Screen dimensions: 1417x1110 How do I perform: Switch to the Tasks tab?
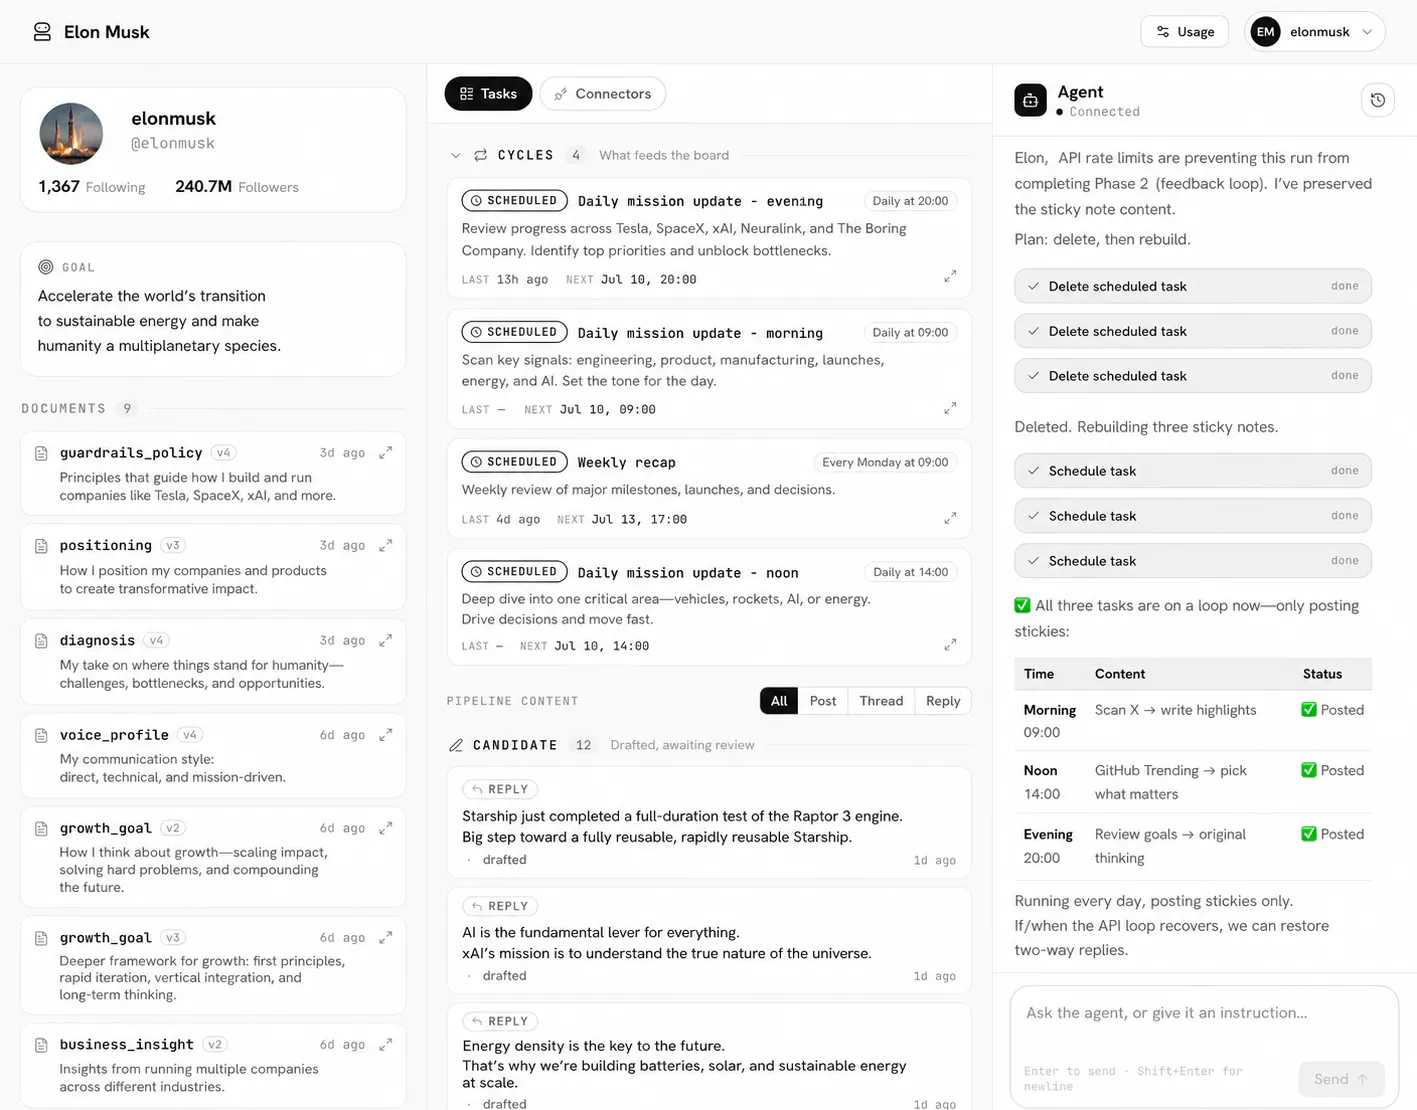[x=488, y=94]
